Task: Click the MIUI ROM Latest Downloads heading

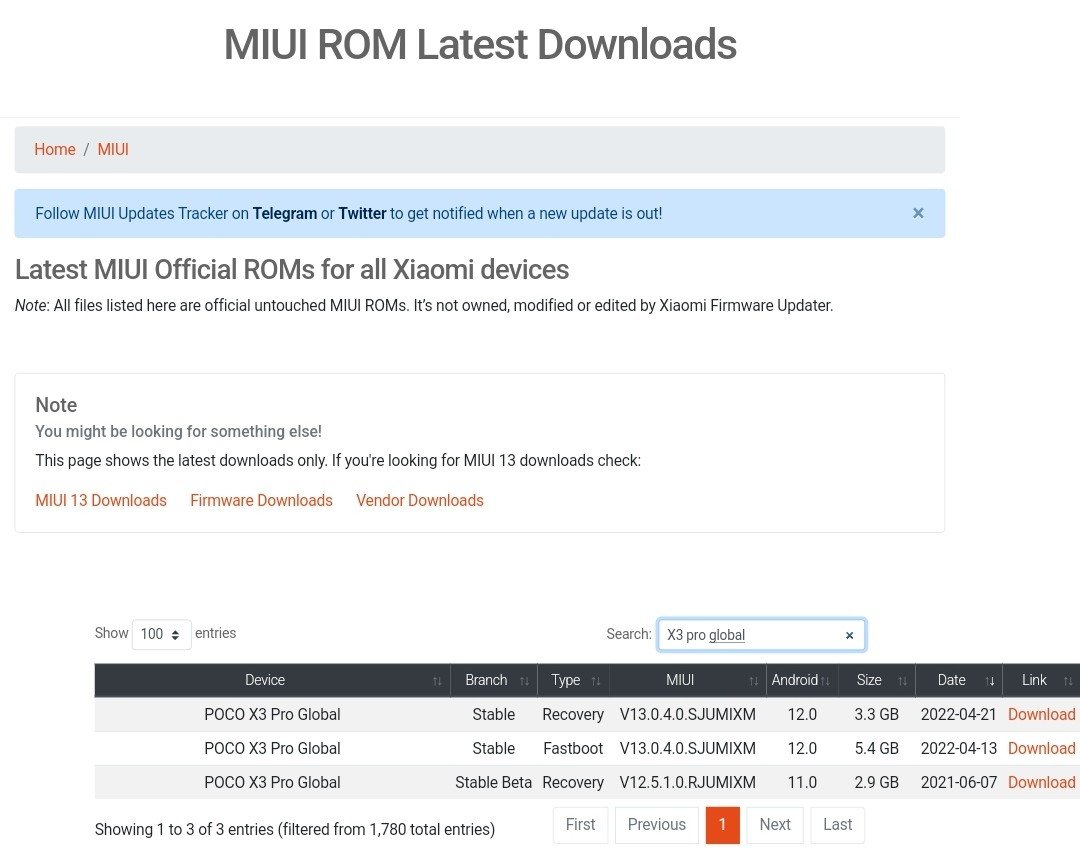Action: [x=480, y=45]
